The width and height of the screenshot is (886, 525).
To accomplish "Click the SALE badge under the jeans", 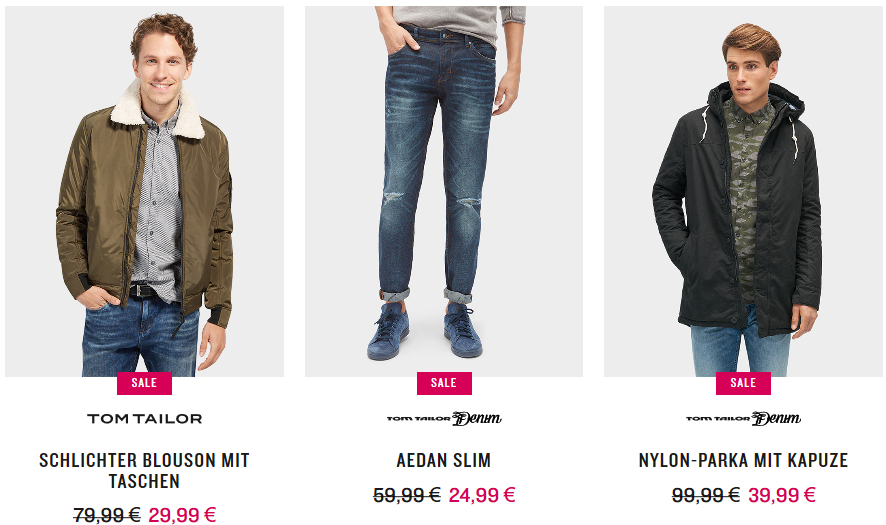I will [x=444, y=383].
